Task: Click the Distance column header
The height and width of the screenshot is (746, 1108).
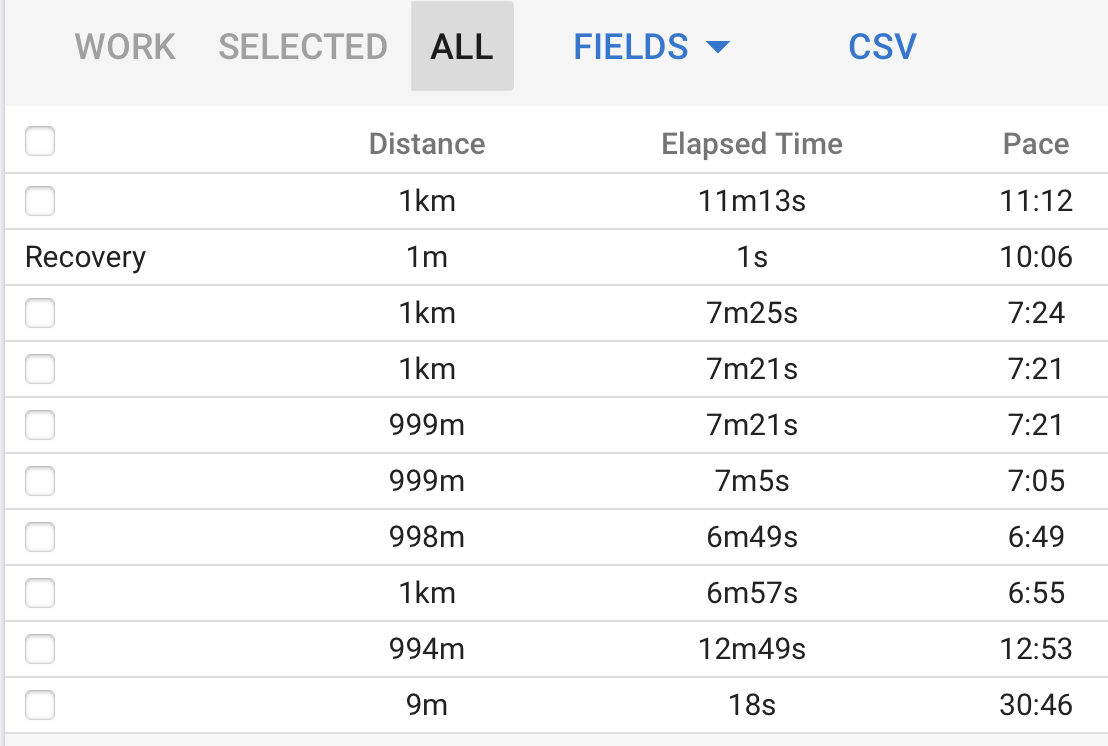Action: coord(427,144)
